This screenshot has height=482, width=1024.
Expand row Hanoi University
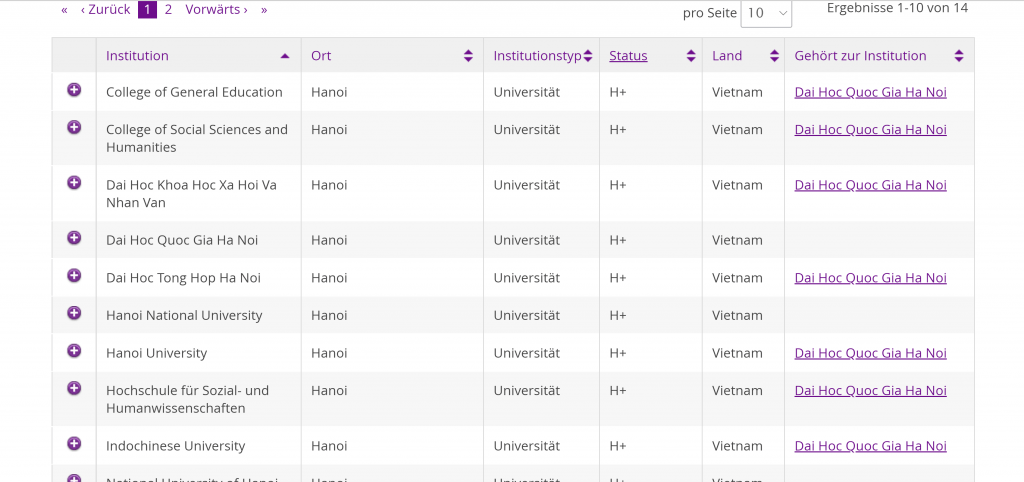click(x=74, y=351)
